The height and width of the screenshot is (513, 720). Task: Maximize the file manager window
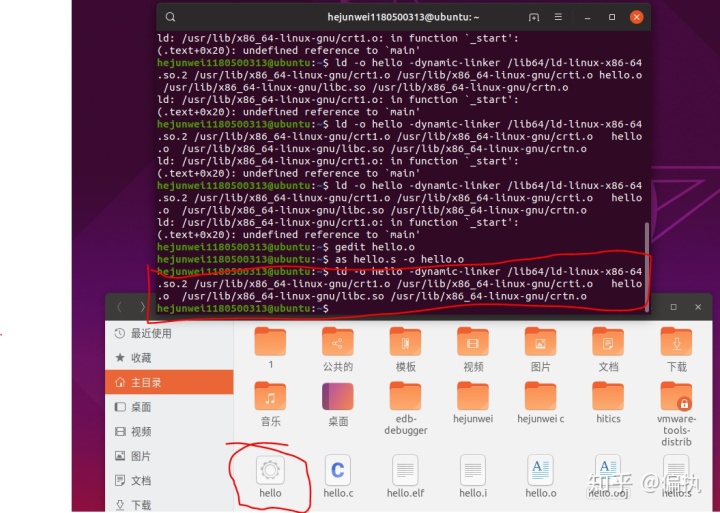pyautogui.click(x=674, y=307)
